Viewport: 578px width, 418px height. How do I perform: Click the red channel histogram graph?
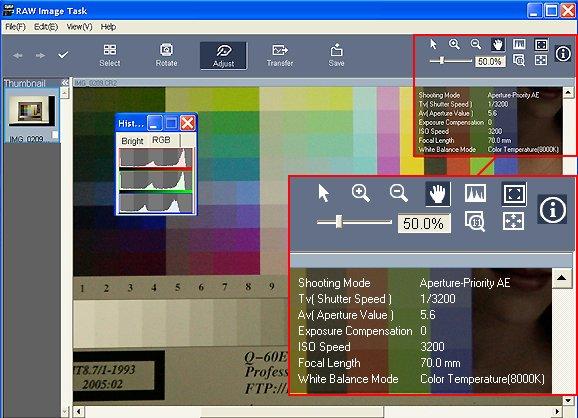pos(156,159)
